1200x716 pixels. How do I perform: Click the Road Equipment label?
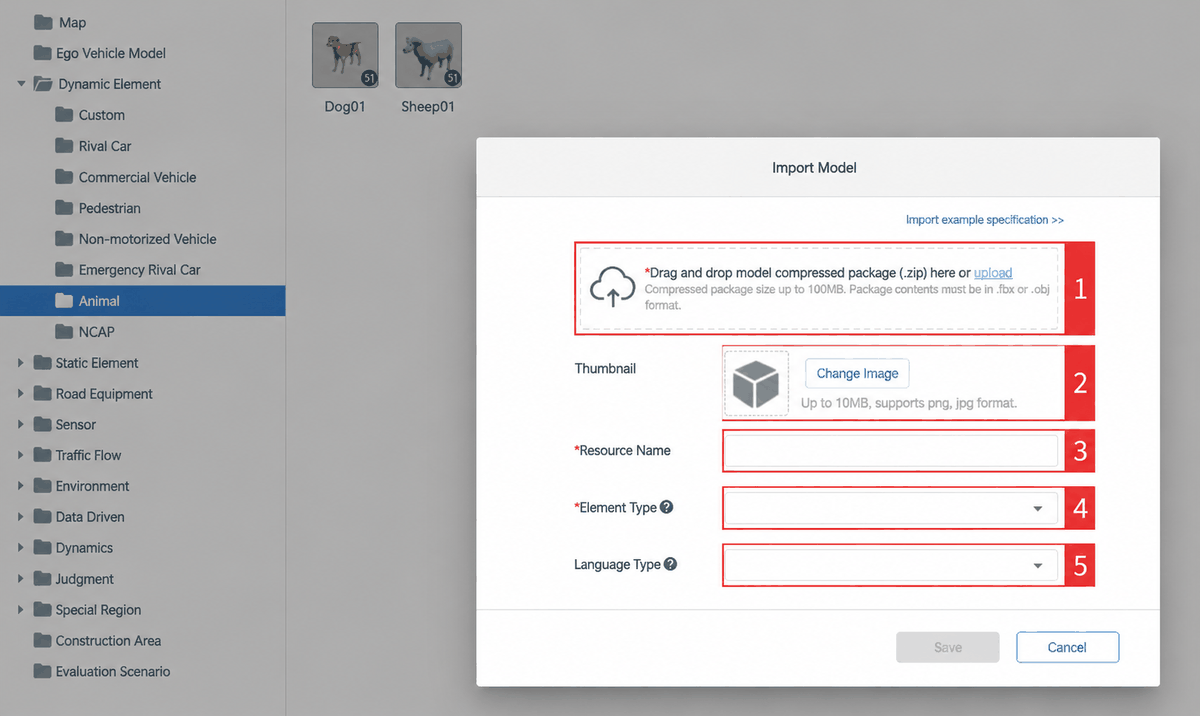[x=104, y=394]
